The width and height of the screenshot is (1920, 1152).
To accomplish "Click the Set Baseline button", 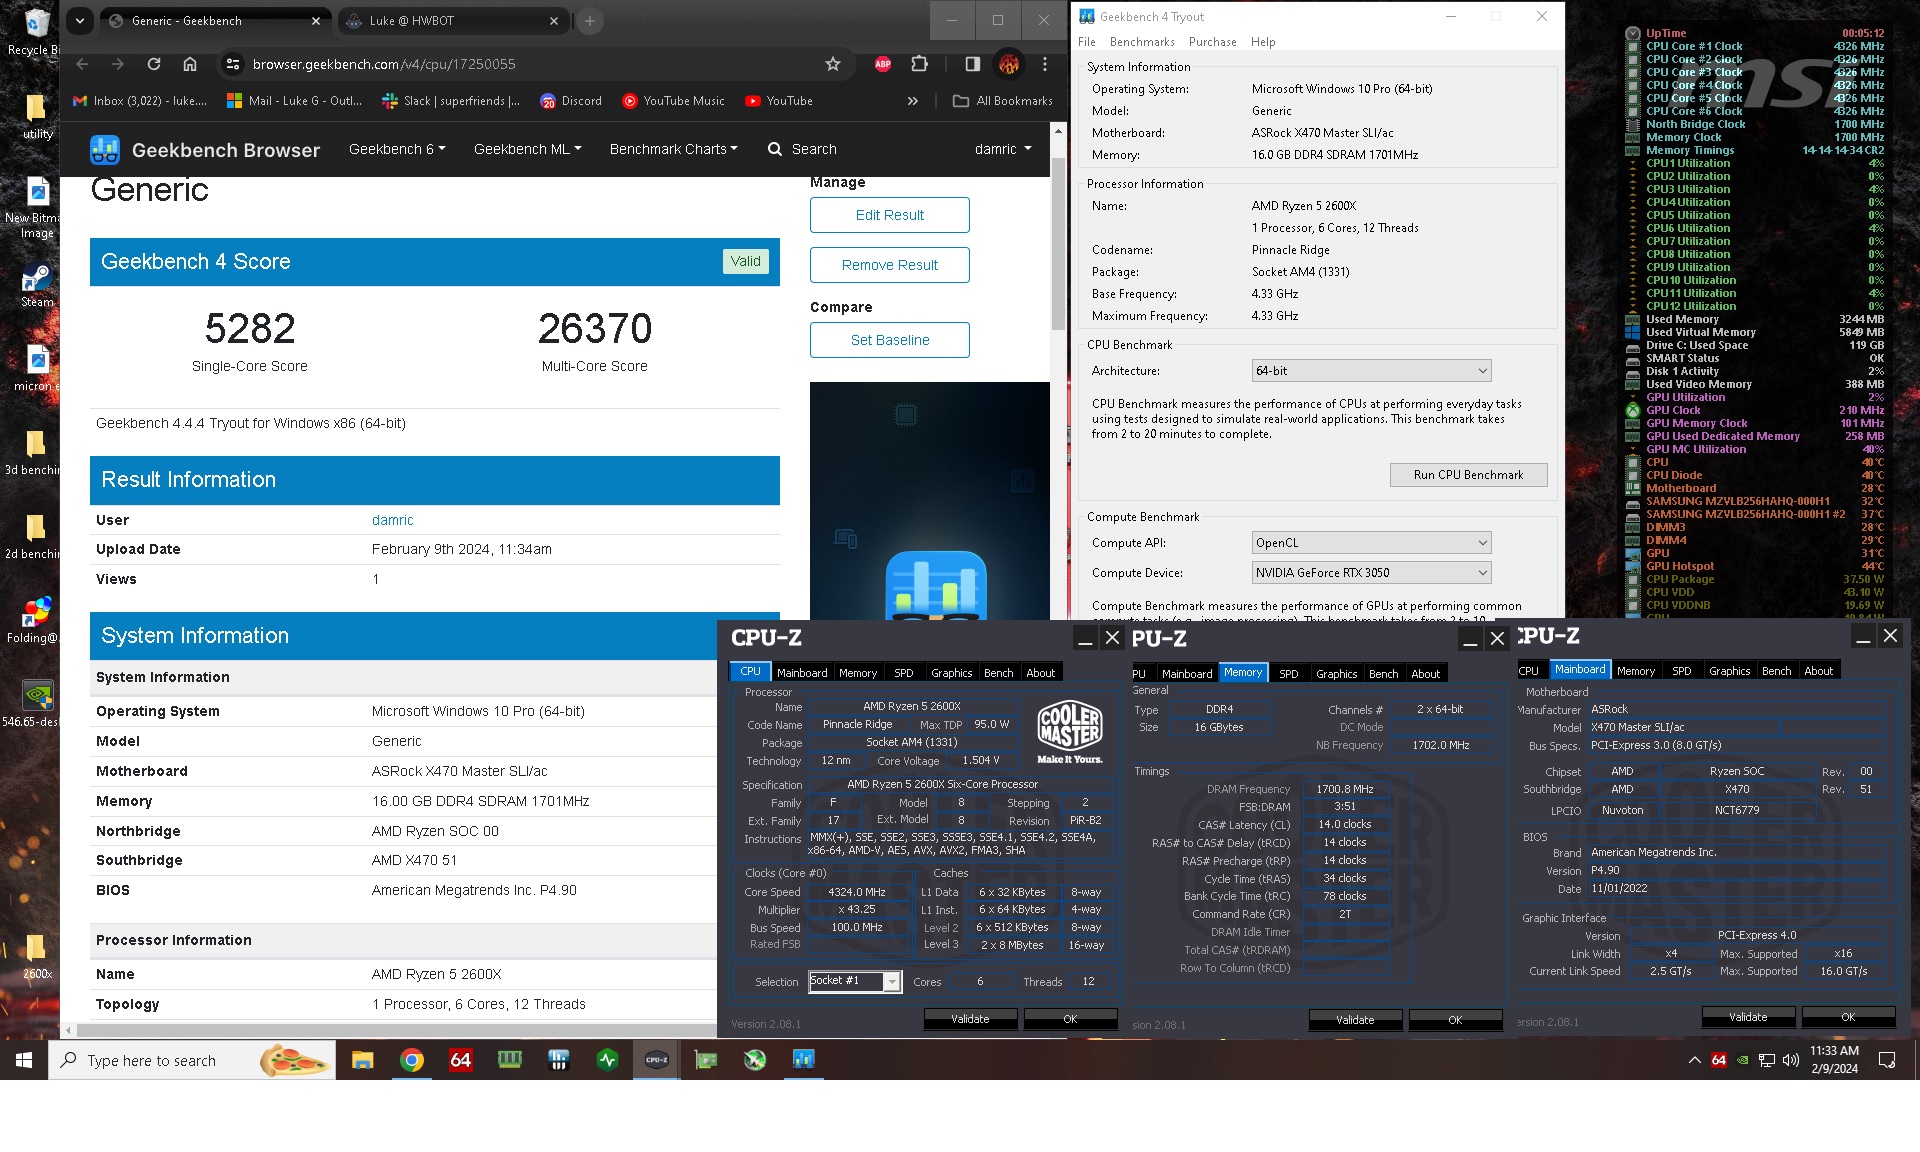I will pyautogui.click(x=890, y=340).
